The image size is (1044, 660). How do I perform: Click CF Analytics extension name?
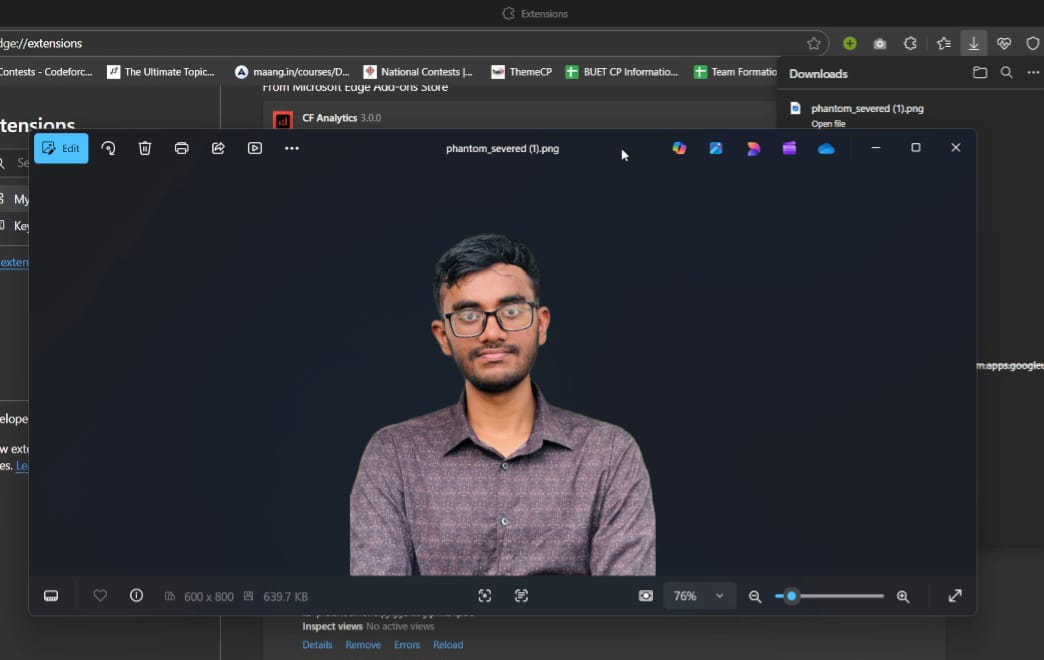coord(330,118)
